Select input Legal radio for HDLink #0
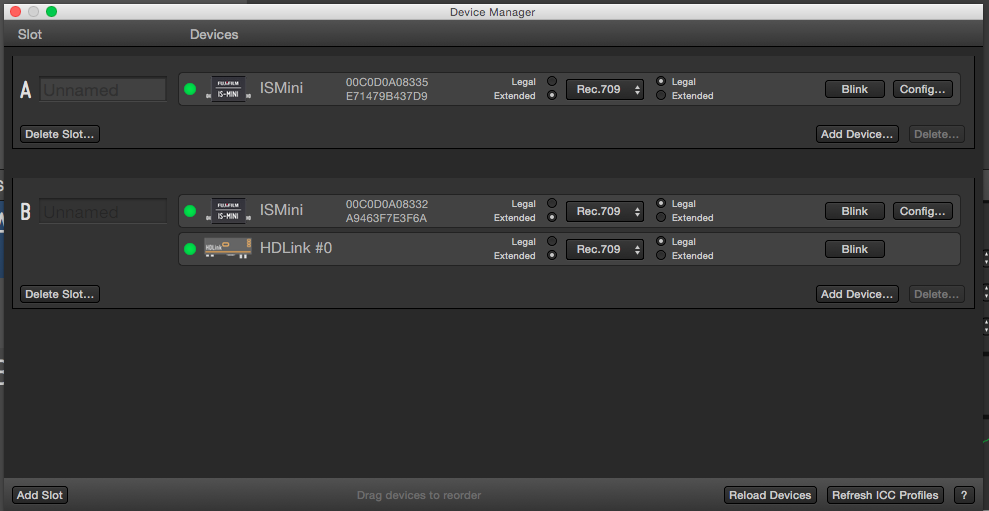Image resolution: width=989 pixels, height=511 pixels. click(x=551, y=242)
